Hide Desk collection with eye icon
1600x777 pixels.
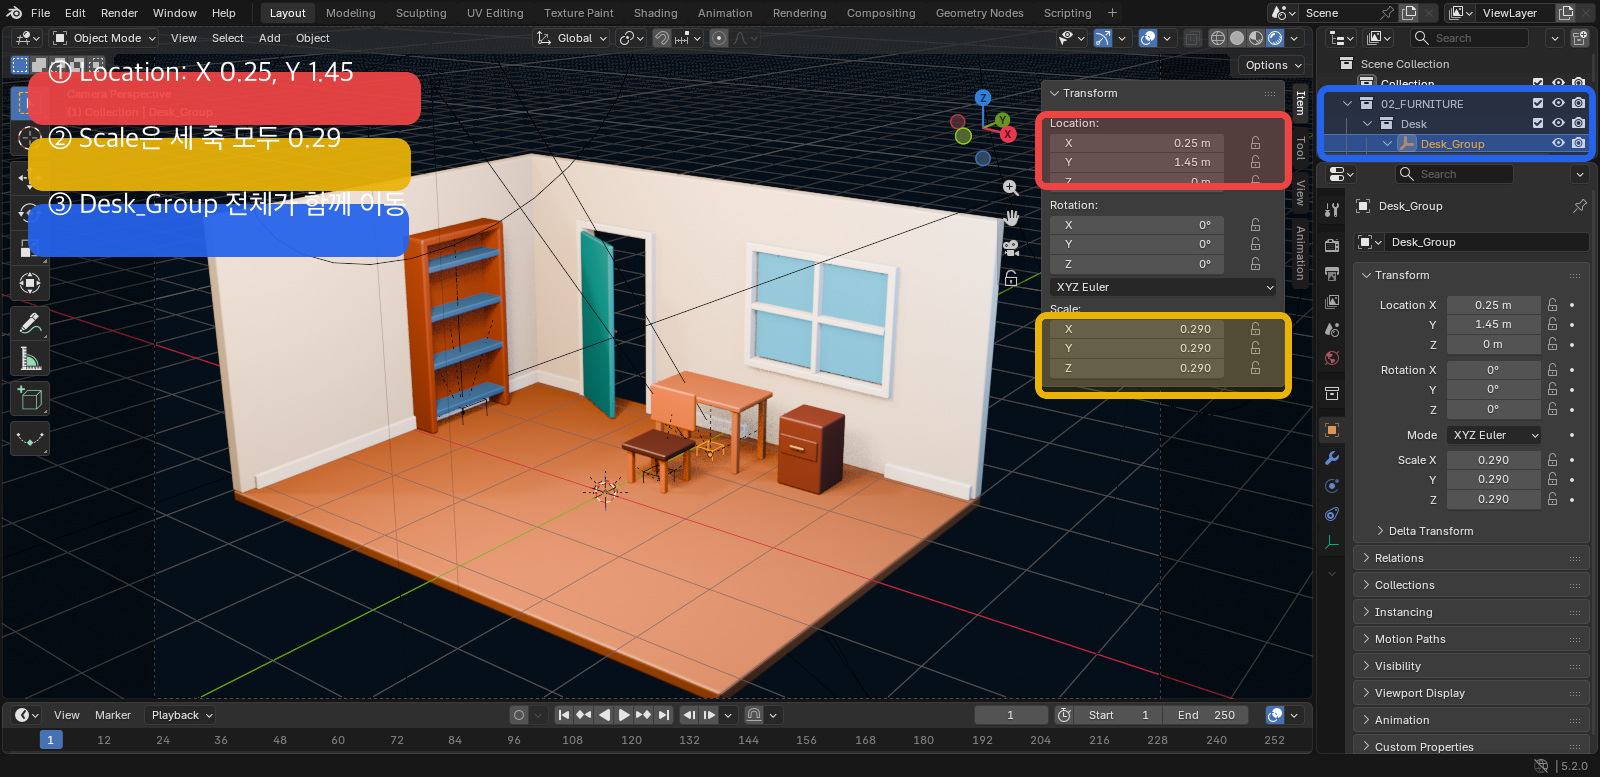(1558, 124)
